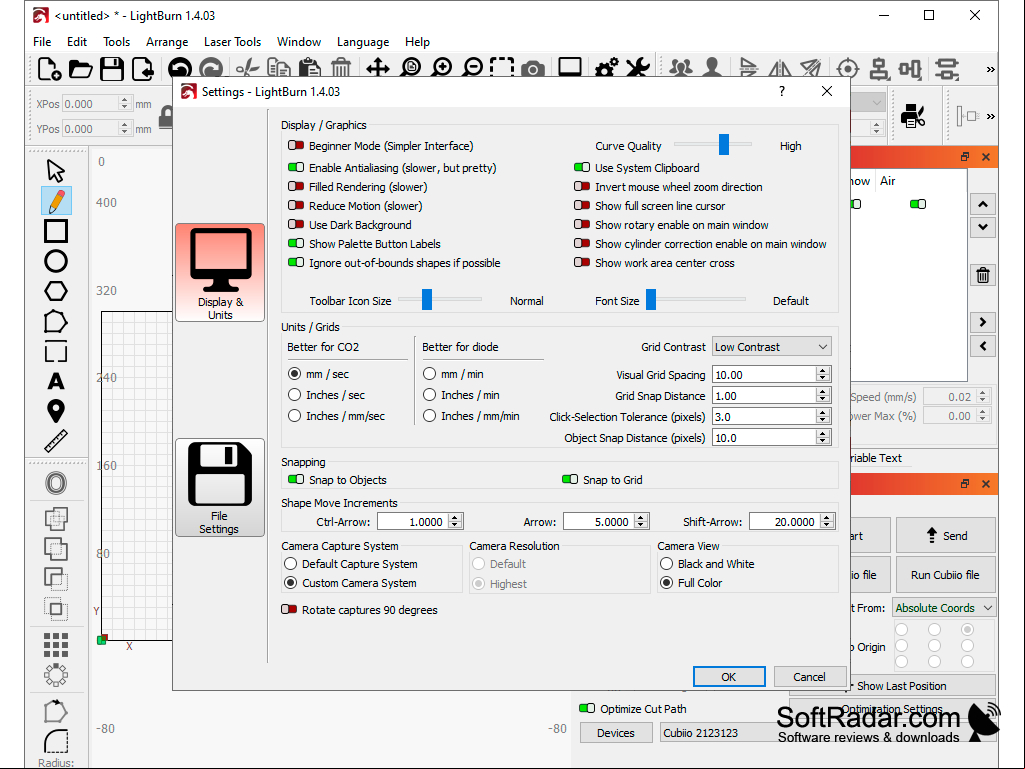Turn on Use Dark Background
Viewport: 1025px width, 769px height.
click(x=296, y=224)
